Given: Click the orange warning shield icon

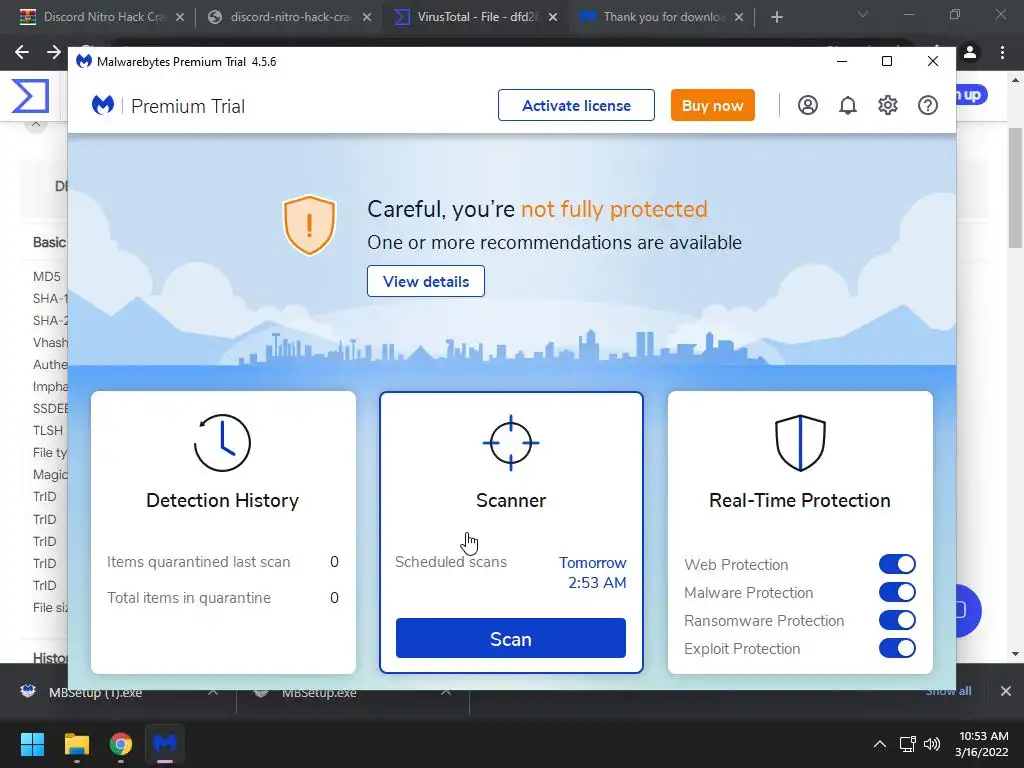Looking at the screenshot, I should coord(309,225).
